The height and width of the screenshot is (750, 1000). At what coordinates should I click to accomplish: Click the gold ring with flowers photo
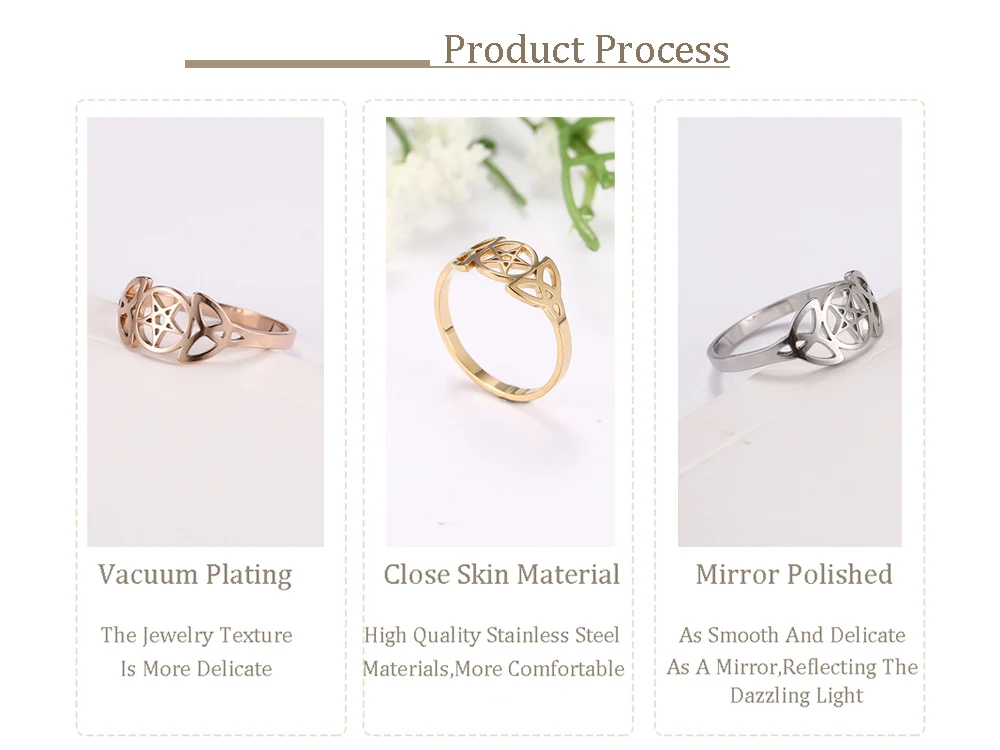pos(501,332)
